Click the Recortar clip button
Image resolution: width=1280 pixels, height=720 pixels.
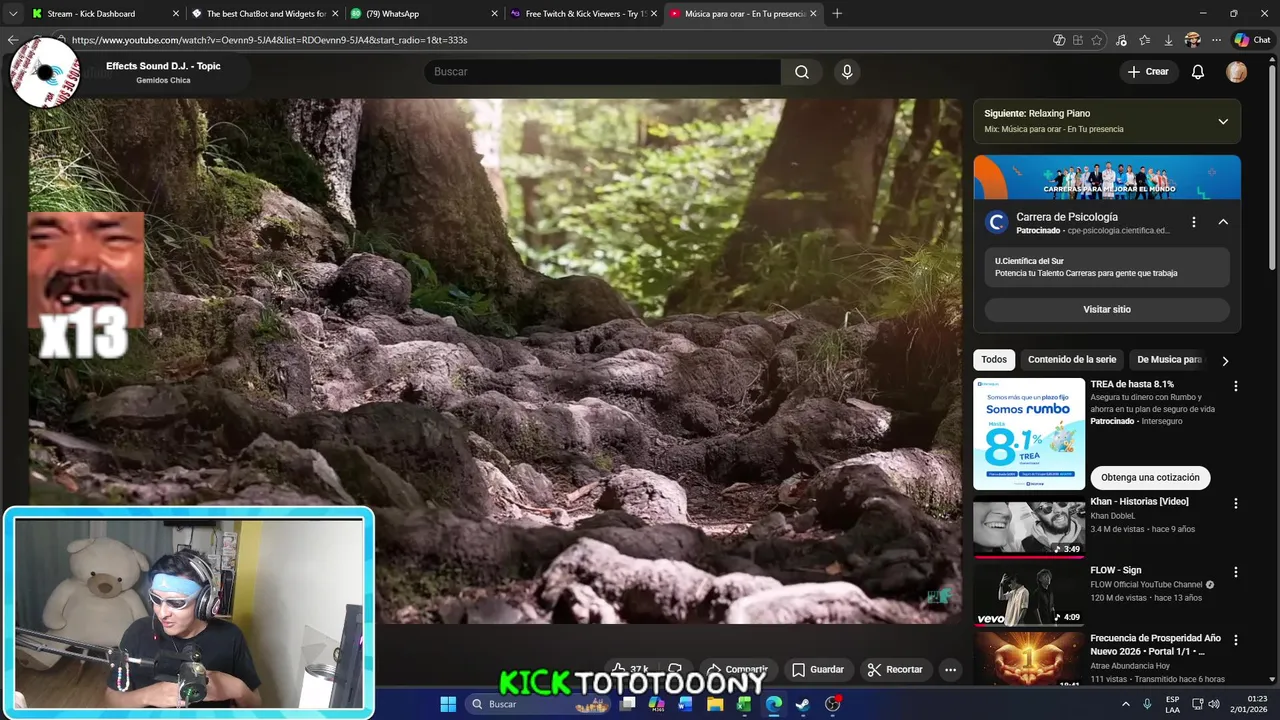pos(895,669)
